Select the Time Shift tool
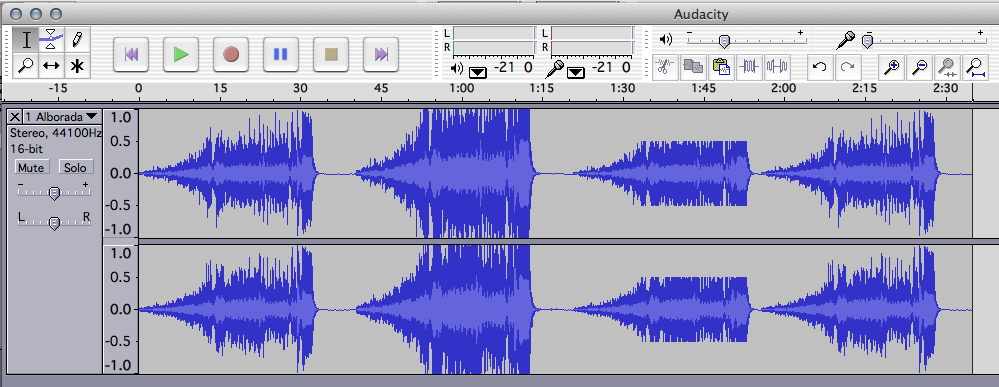The height and width of the screenshot is (387, 999). (51, 66)
